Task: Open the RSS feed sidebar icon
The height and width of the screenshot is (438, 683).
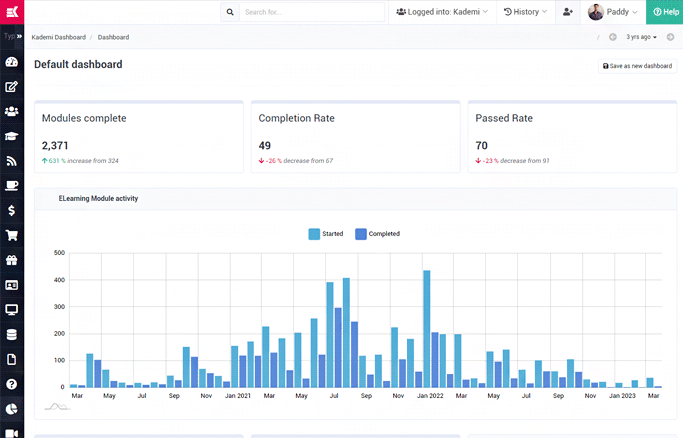Action: point(12,161)
